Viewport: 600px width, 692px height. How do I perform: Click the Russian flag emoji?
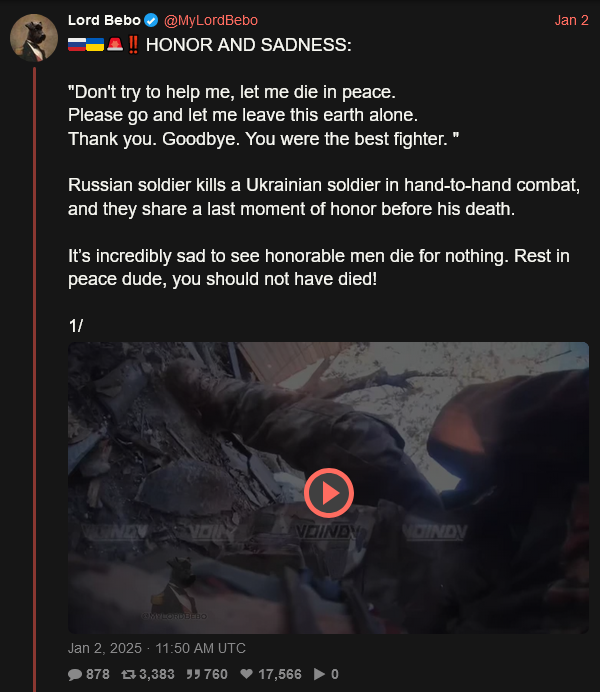click(x=77, y=44)
